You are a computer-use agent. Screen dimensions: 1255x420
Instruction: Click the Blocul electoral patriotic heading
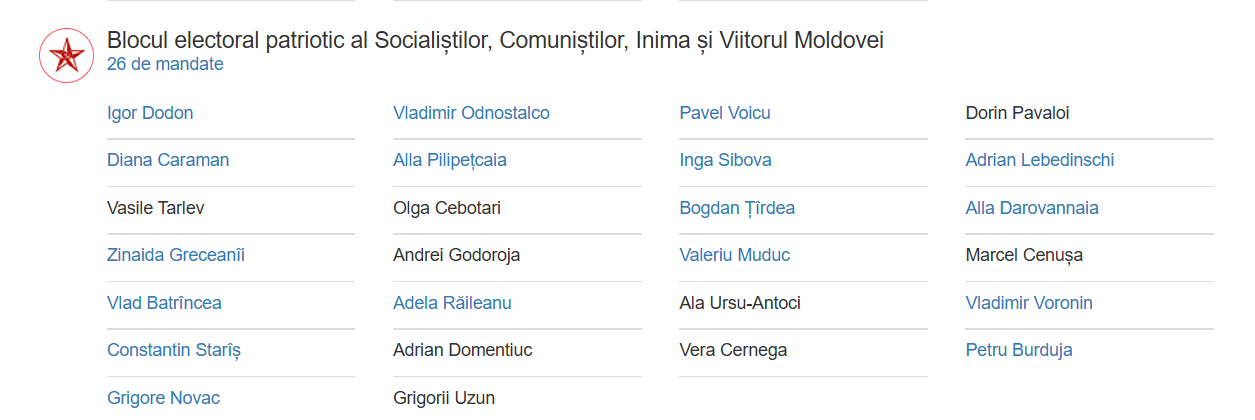coord(495,41)
